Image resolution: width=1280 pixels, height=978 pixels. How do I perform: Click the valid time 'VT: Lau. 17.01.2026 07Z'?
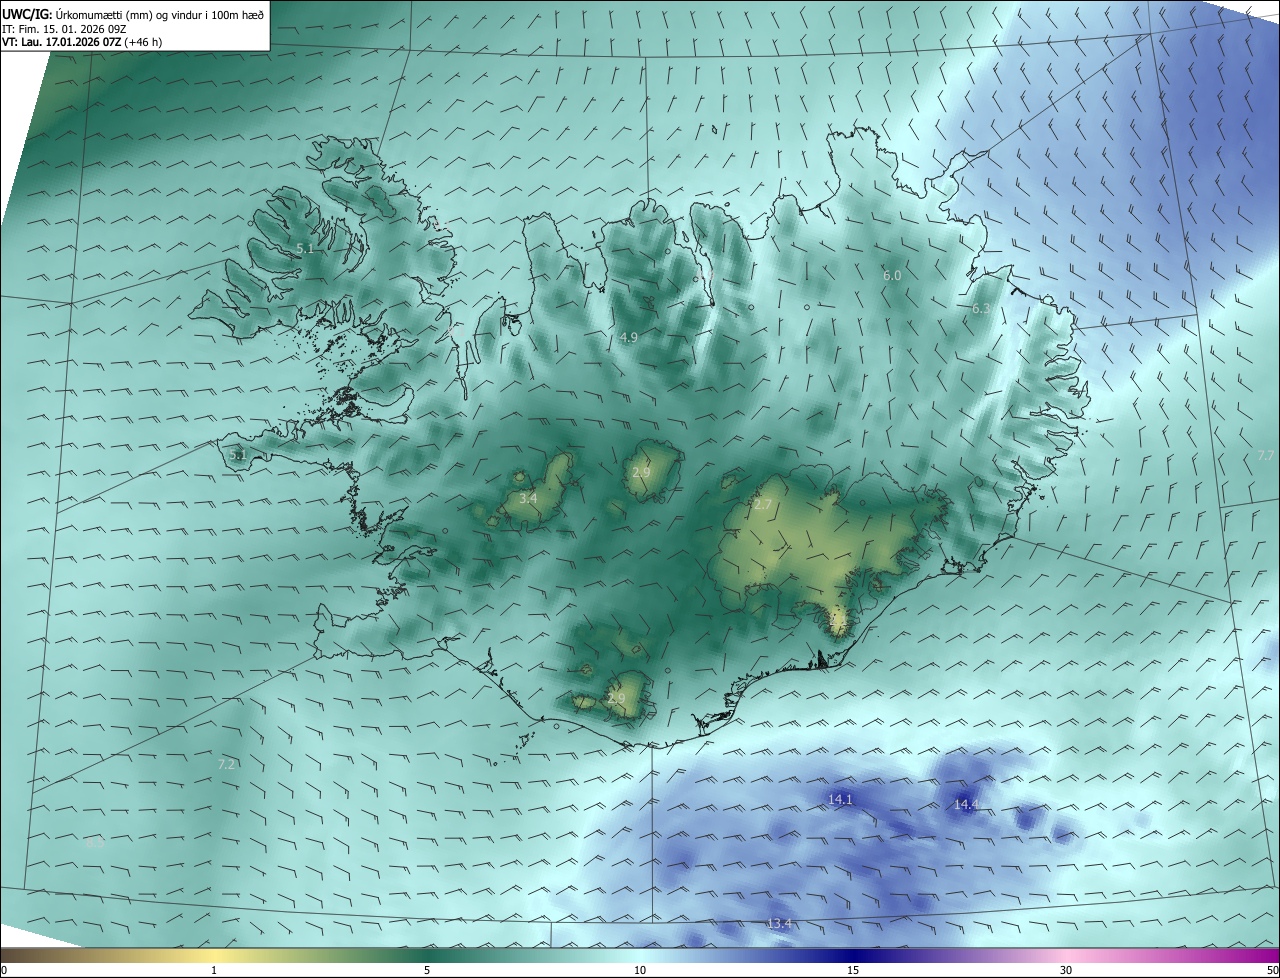pos(61,42)
